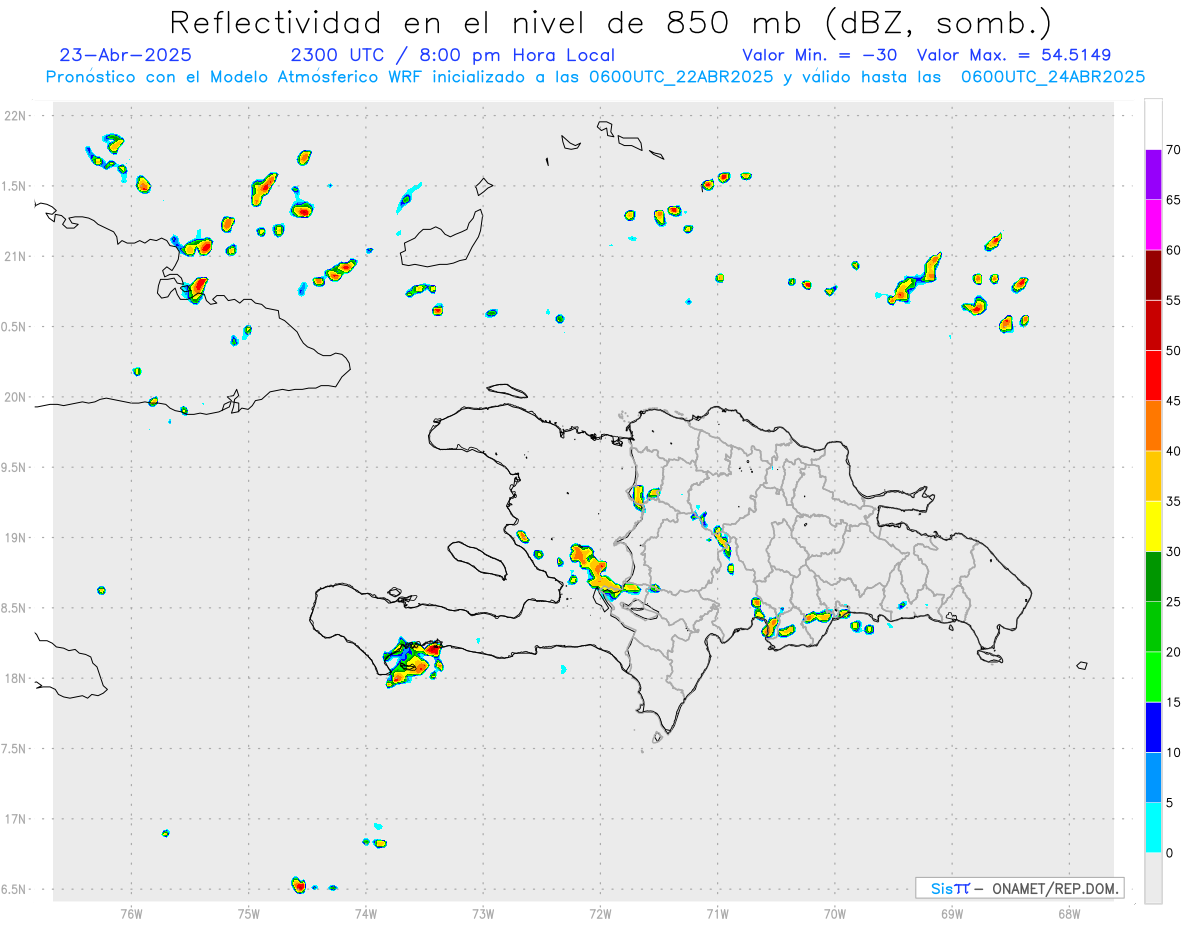1200x927 pixels.
Task: Click the '19N' latitude label
Action: pyautogui.click(x=17, y=538)
